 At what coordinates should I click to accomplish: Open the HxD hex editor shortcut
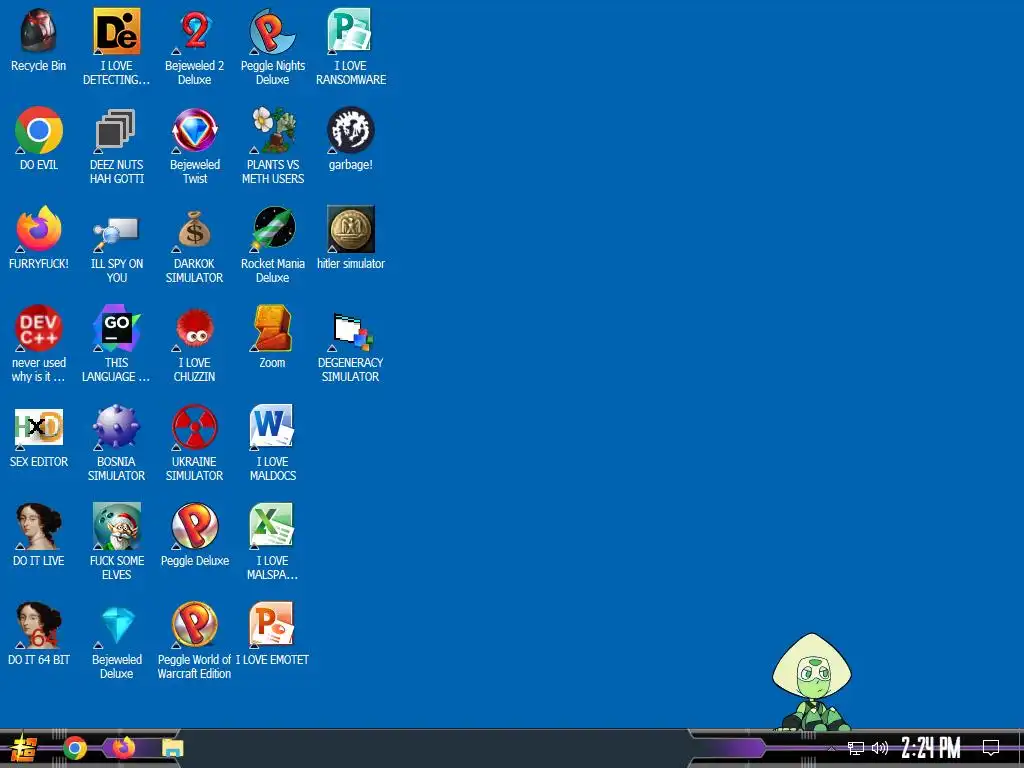[x=39, y=428]
